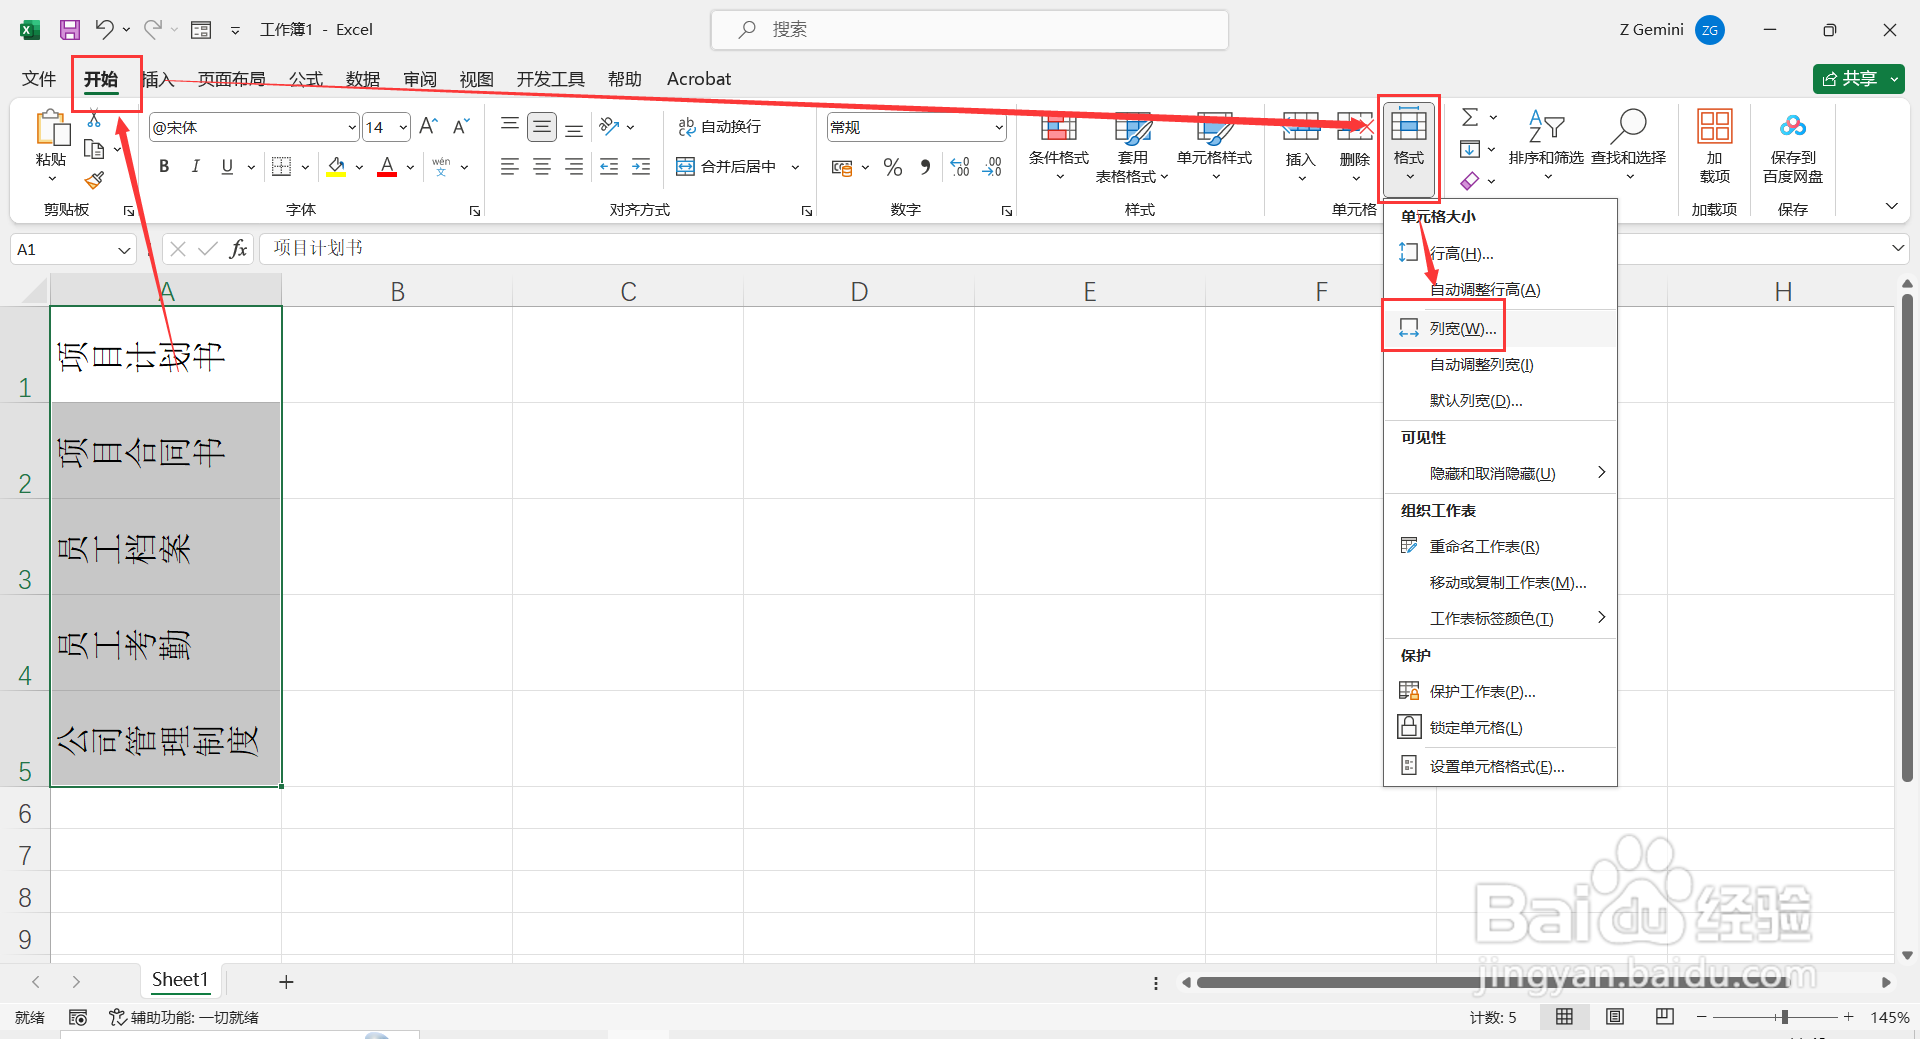Viewport: 1920px width, 1039px height.
Task: Add a new sheet with plus button
Action: [x=286, y=982]
